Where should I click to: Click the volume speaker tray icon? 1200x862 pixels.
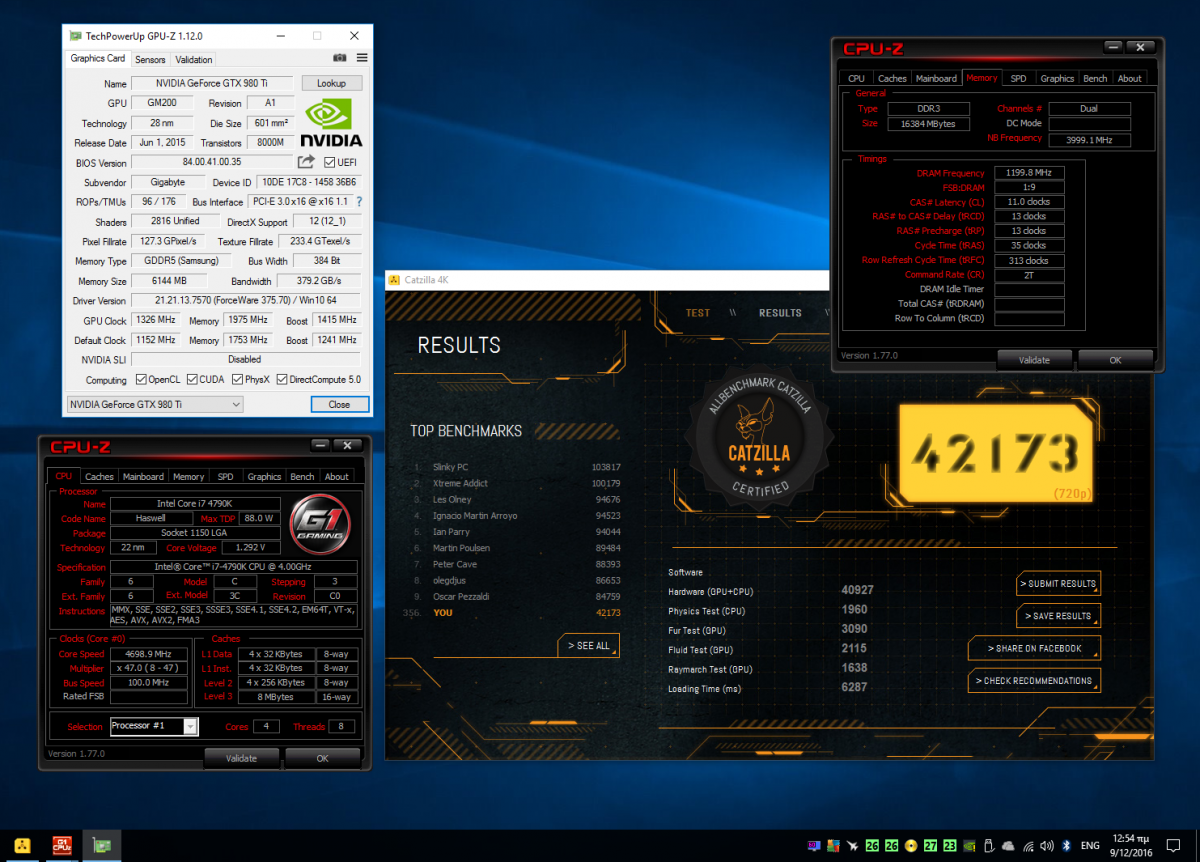(1047, 846)
